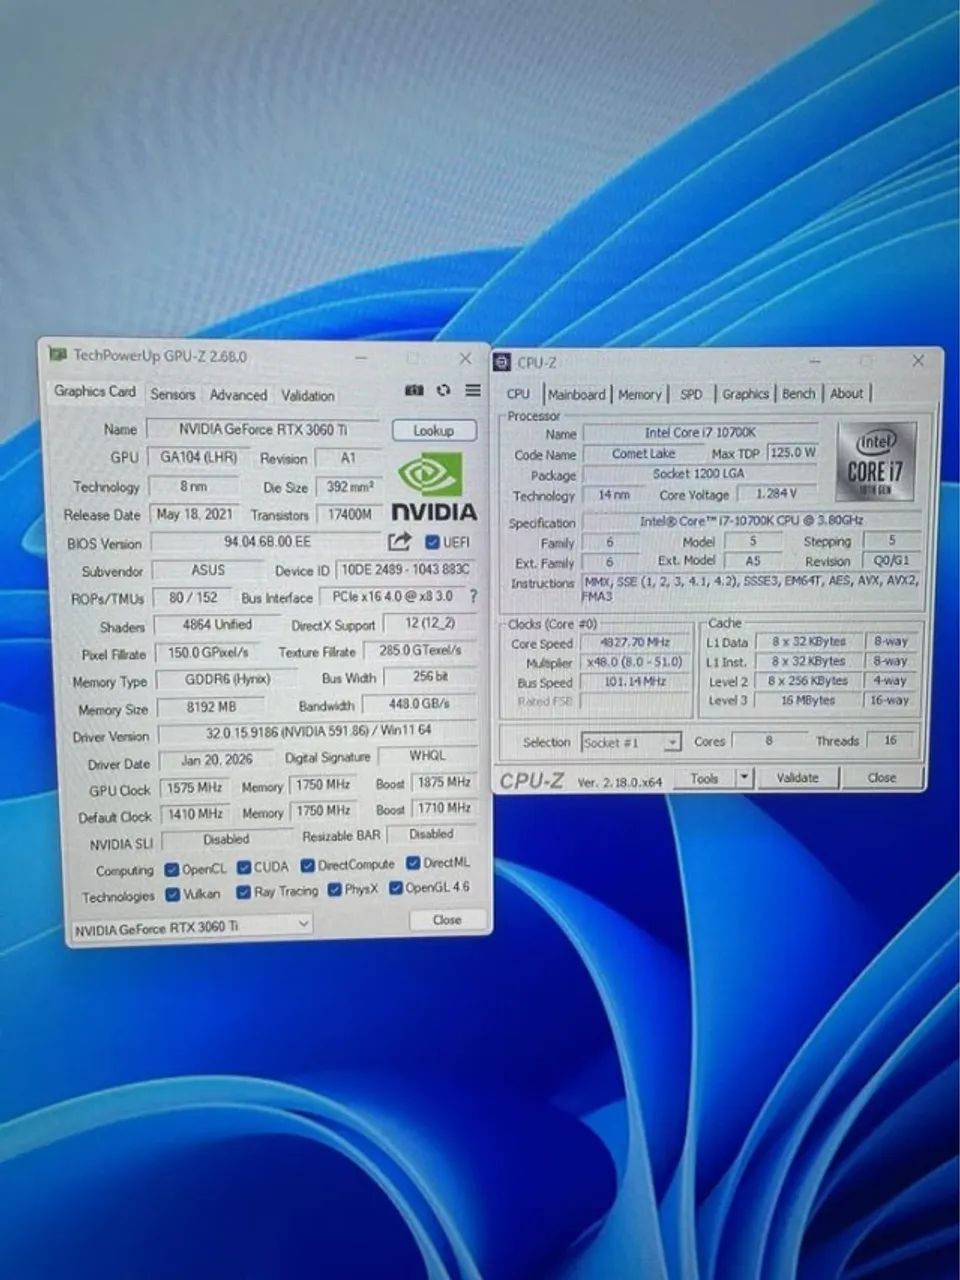Click the BIOS share/export icon

tap(400, 542)
